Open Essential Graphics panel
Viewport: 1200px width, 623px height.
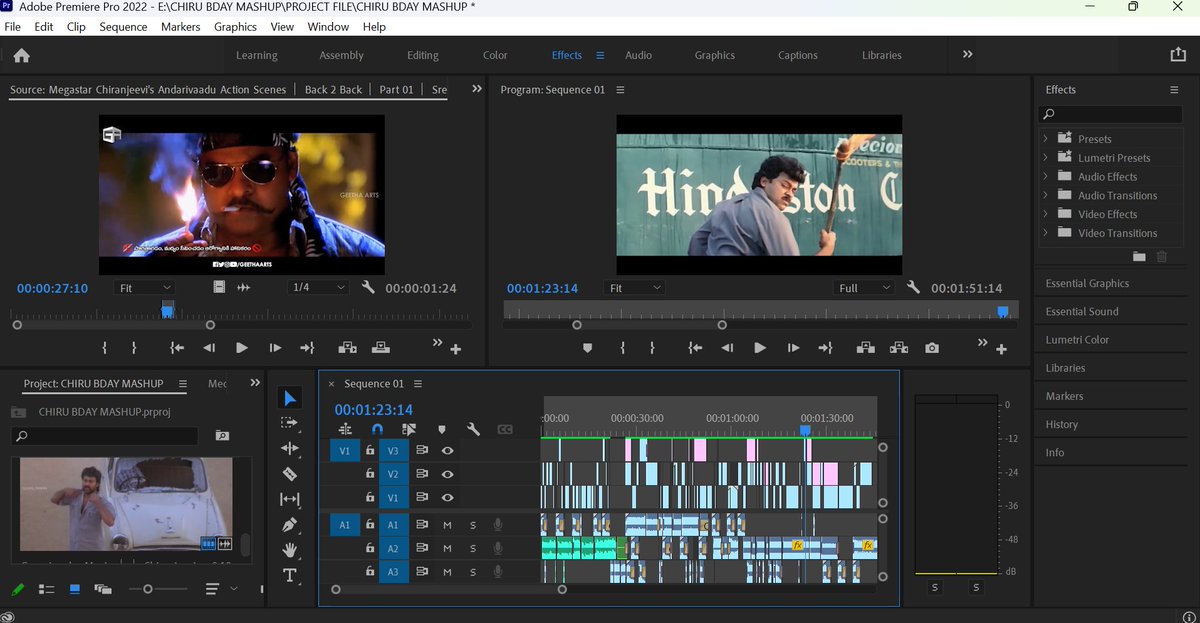[1087, 284]
